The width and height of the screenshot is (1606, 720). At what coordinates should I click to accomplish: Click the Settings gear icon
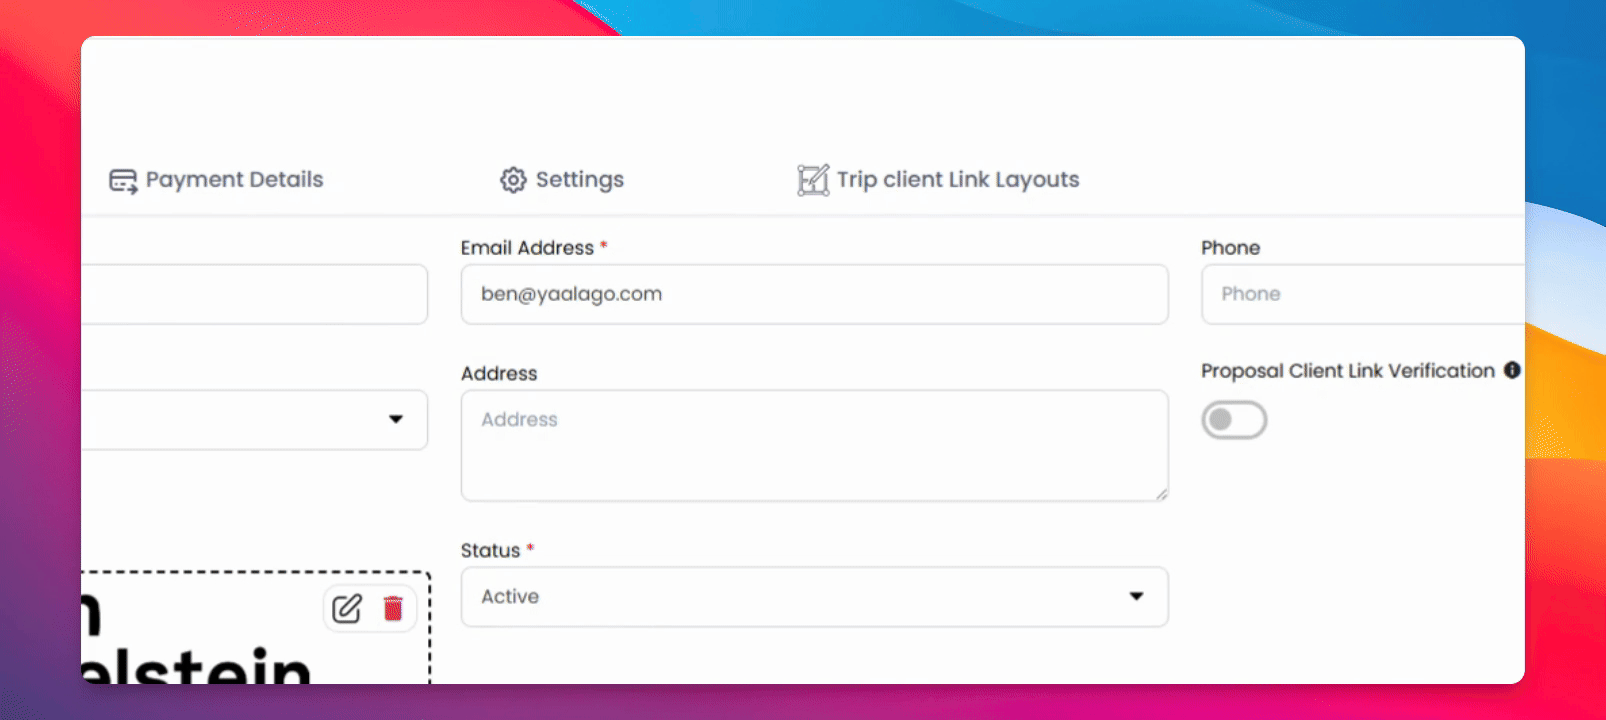513,180
